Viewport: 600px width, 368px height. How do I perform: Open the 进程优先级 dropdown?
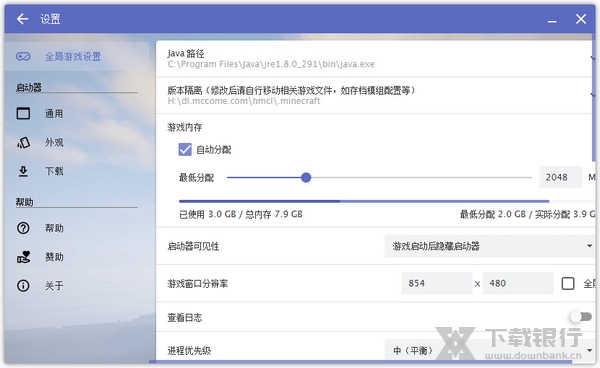(x=489, y=350)
